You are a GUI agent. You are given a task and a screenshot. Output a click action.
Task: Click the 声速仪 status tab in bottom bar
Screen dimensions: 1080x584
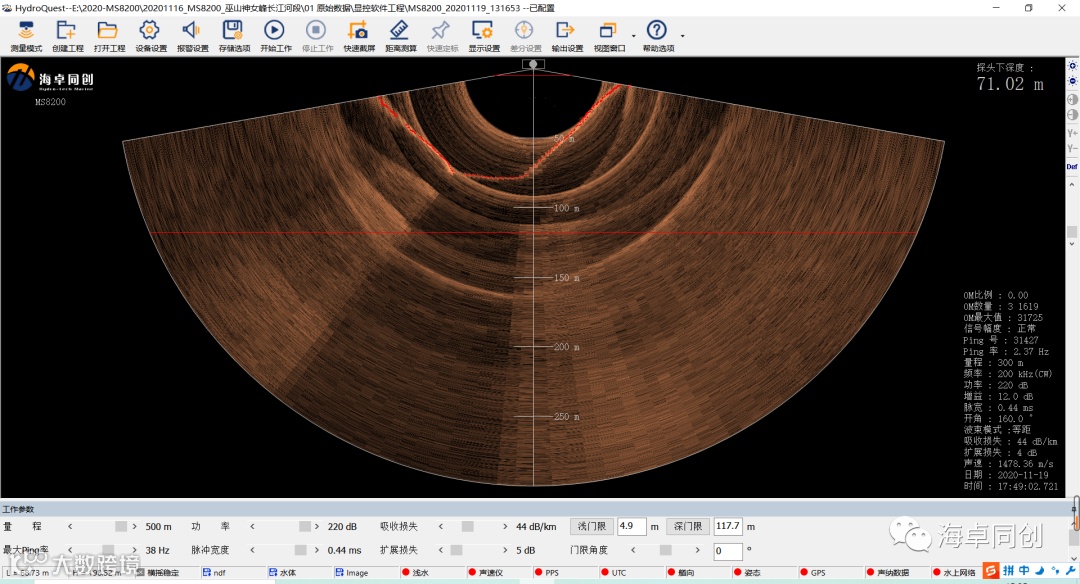[x=490, y=573]
